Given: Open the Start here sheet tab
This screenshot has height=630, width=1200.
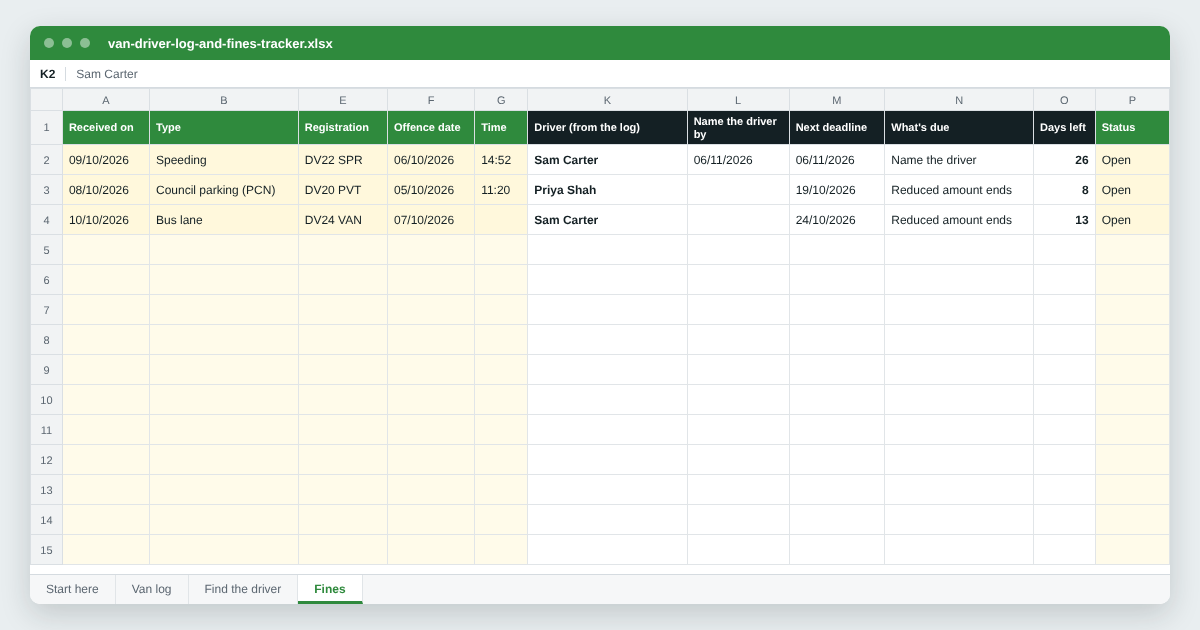Looking at the screenshot, I should (x=72, y=589).
